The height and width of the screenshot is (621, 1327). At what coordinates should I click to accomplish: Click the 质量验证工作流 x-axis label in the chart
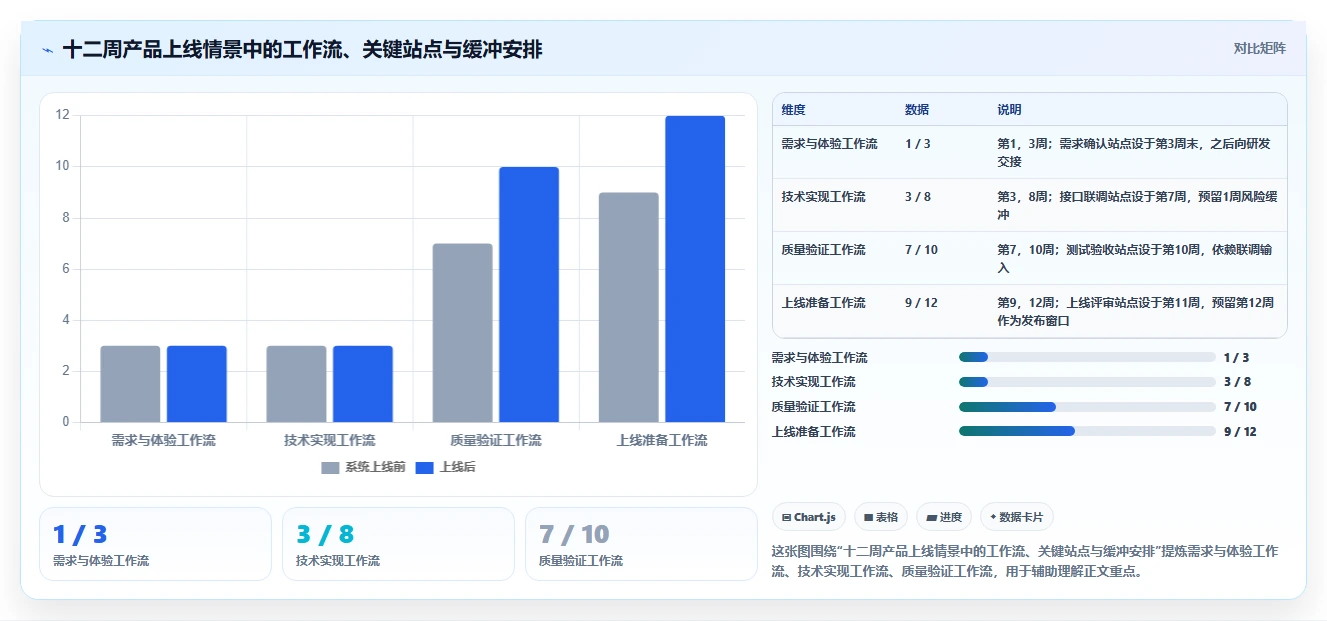tap(496, 440)
